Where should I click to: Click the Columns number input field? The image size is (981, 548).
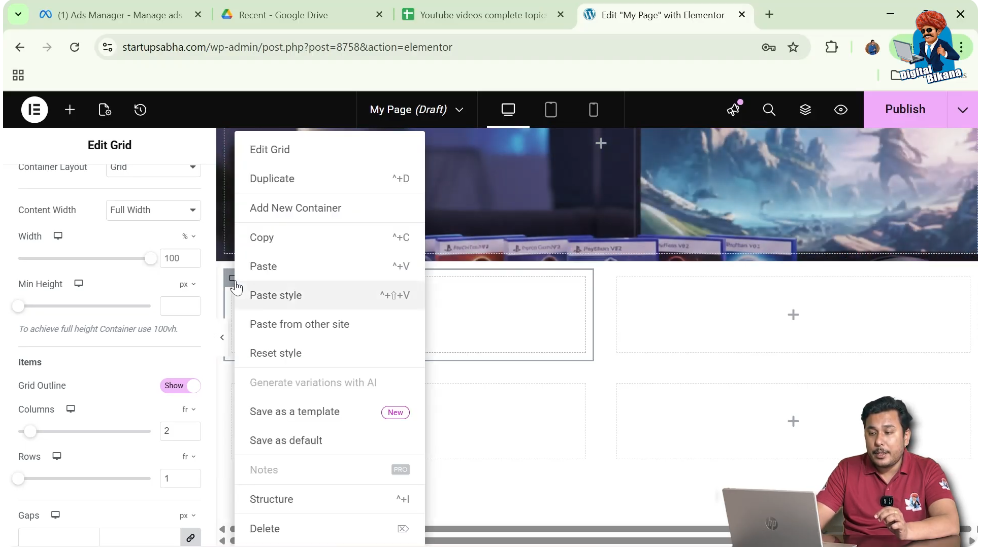click(180, 431)
